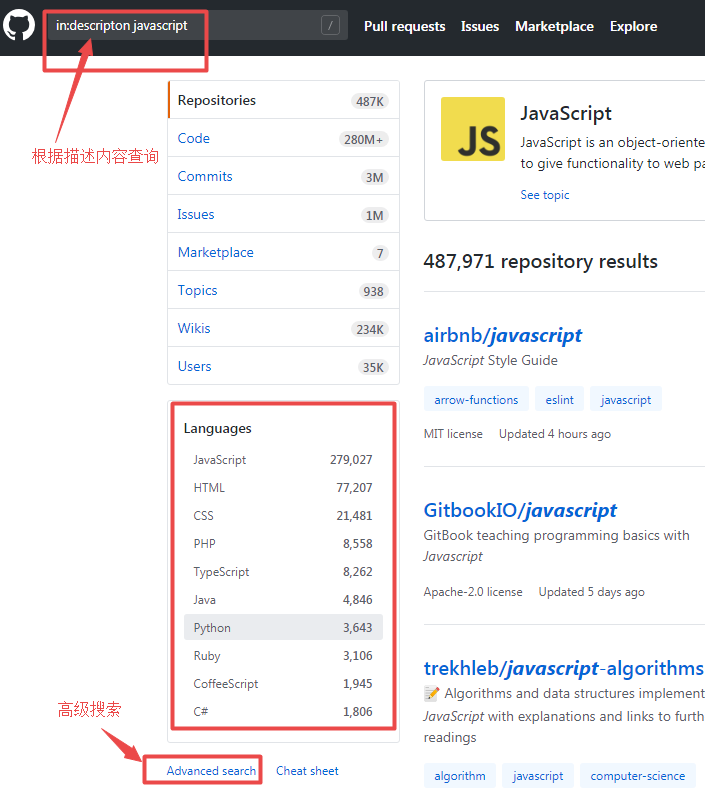Click the javascript tag under airbnb/javascript
This screenshot has height=790, width=705.
tap(626, 400)
